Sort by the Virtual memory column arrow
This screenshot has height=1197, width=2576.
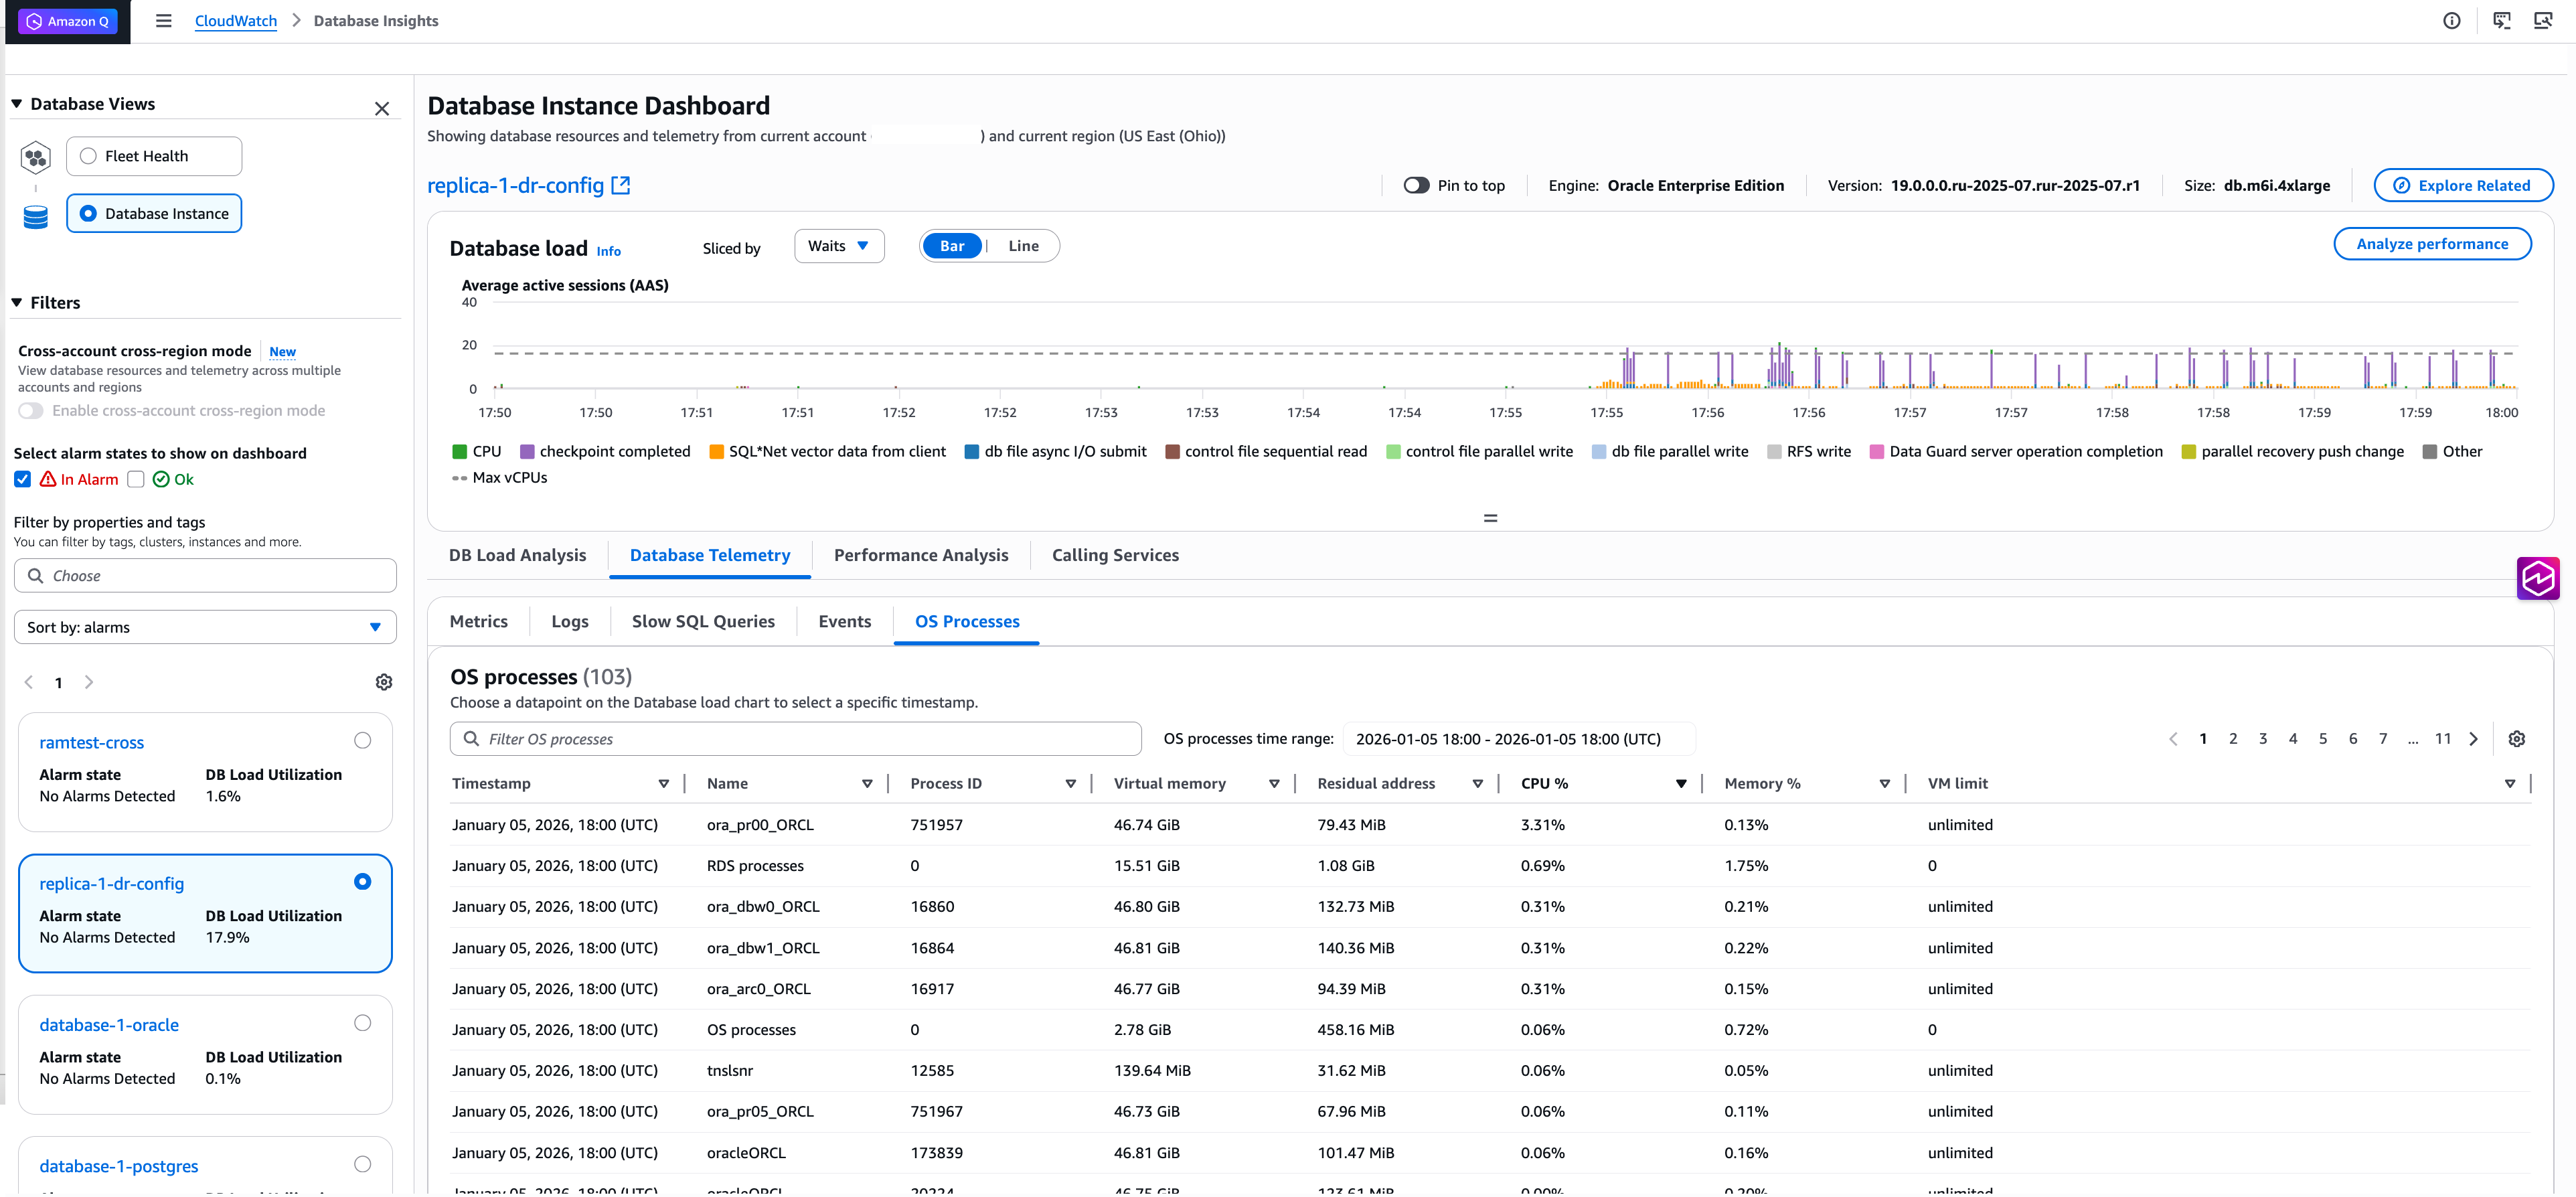point(1274,784)
